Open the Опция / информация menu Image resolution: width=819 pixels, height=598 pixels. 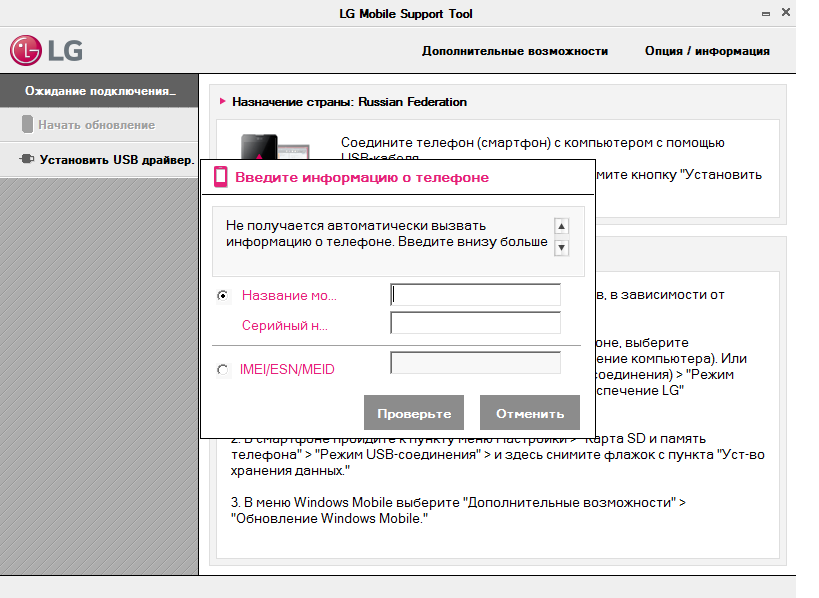pos(707,51)
